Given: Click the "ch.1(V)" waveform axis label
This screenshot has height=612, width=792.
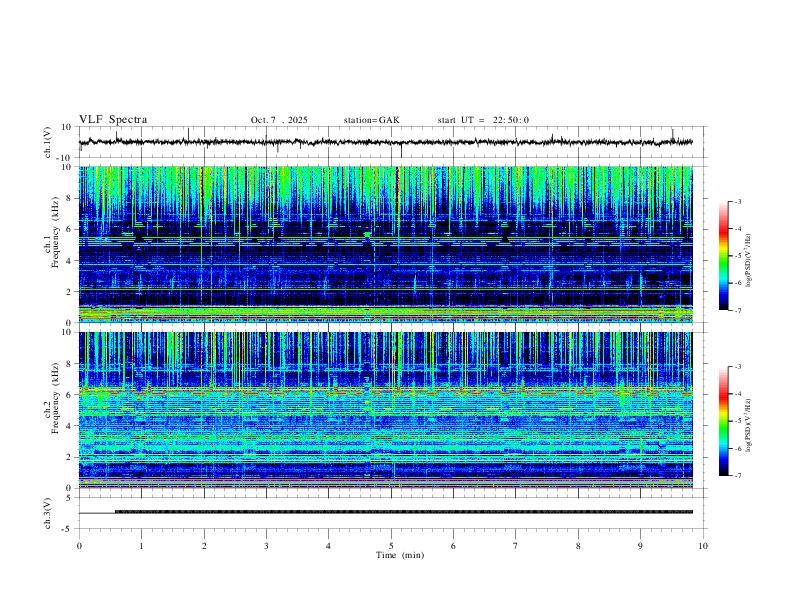Looking at the screenshot, I should [x=48, y=142].
